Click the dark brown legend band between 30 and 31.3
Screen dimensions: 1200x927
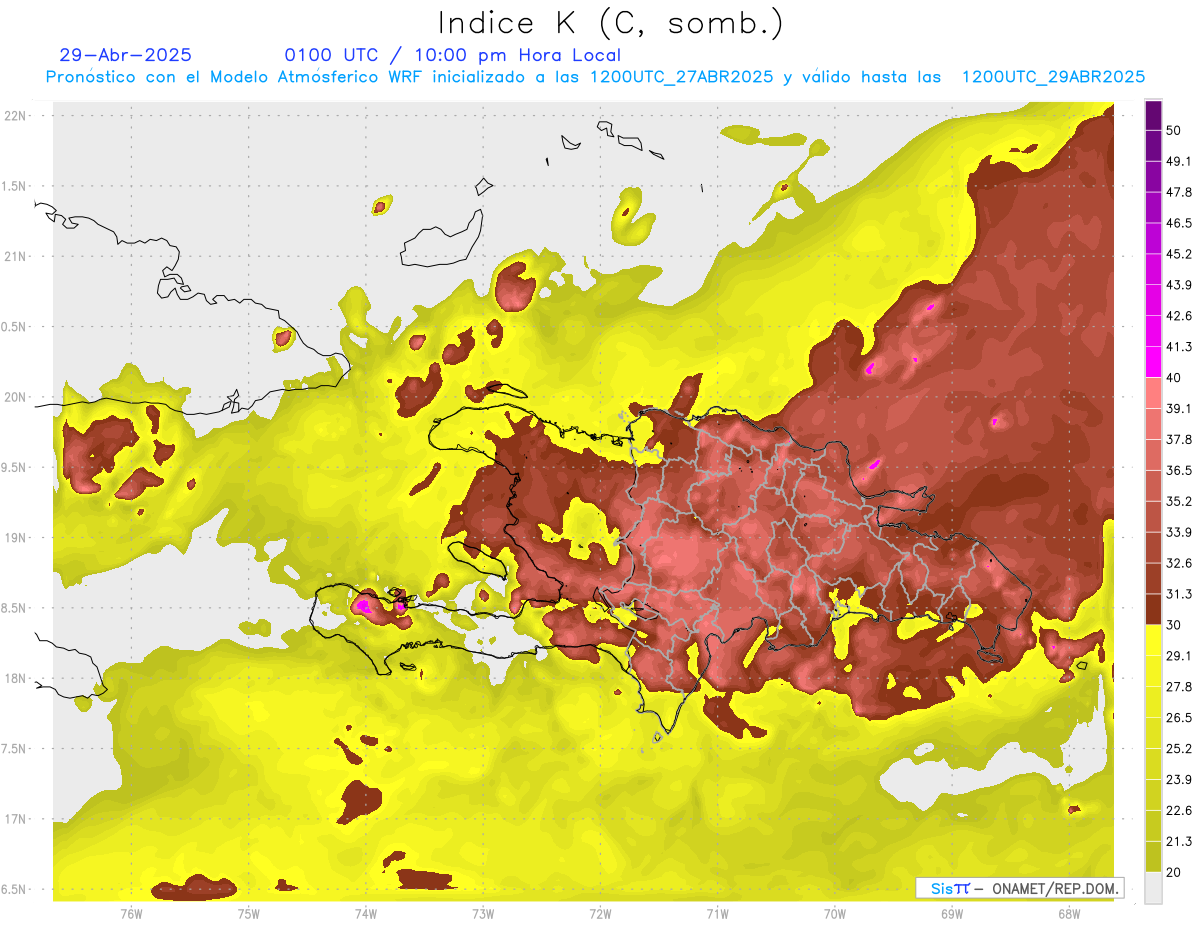1153,609
